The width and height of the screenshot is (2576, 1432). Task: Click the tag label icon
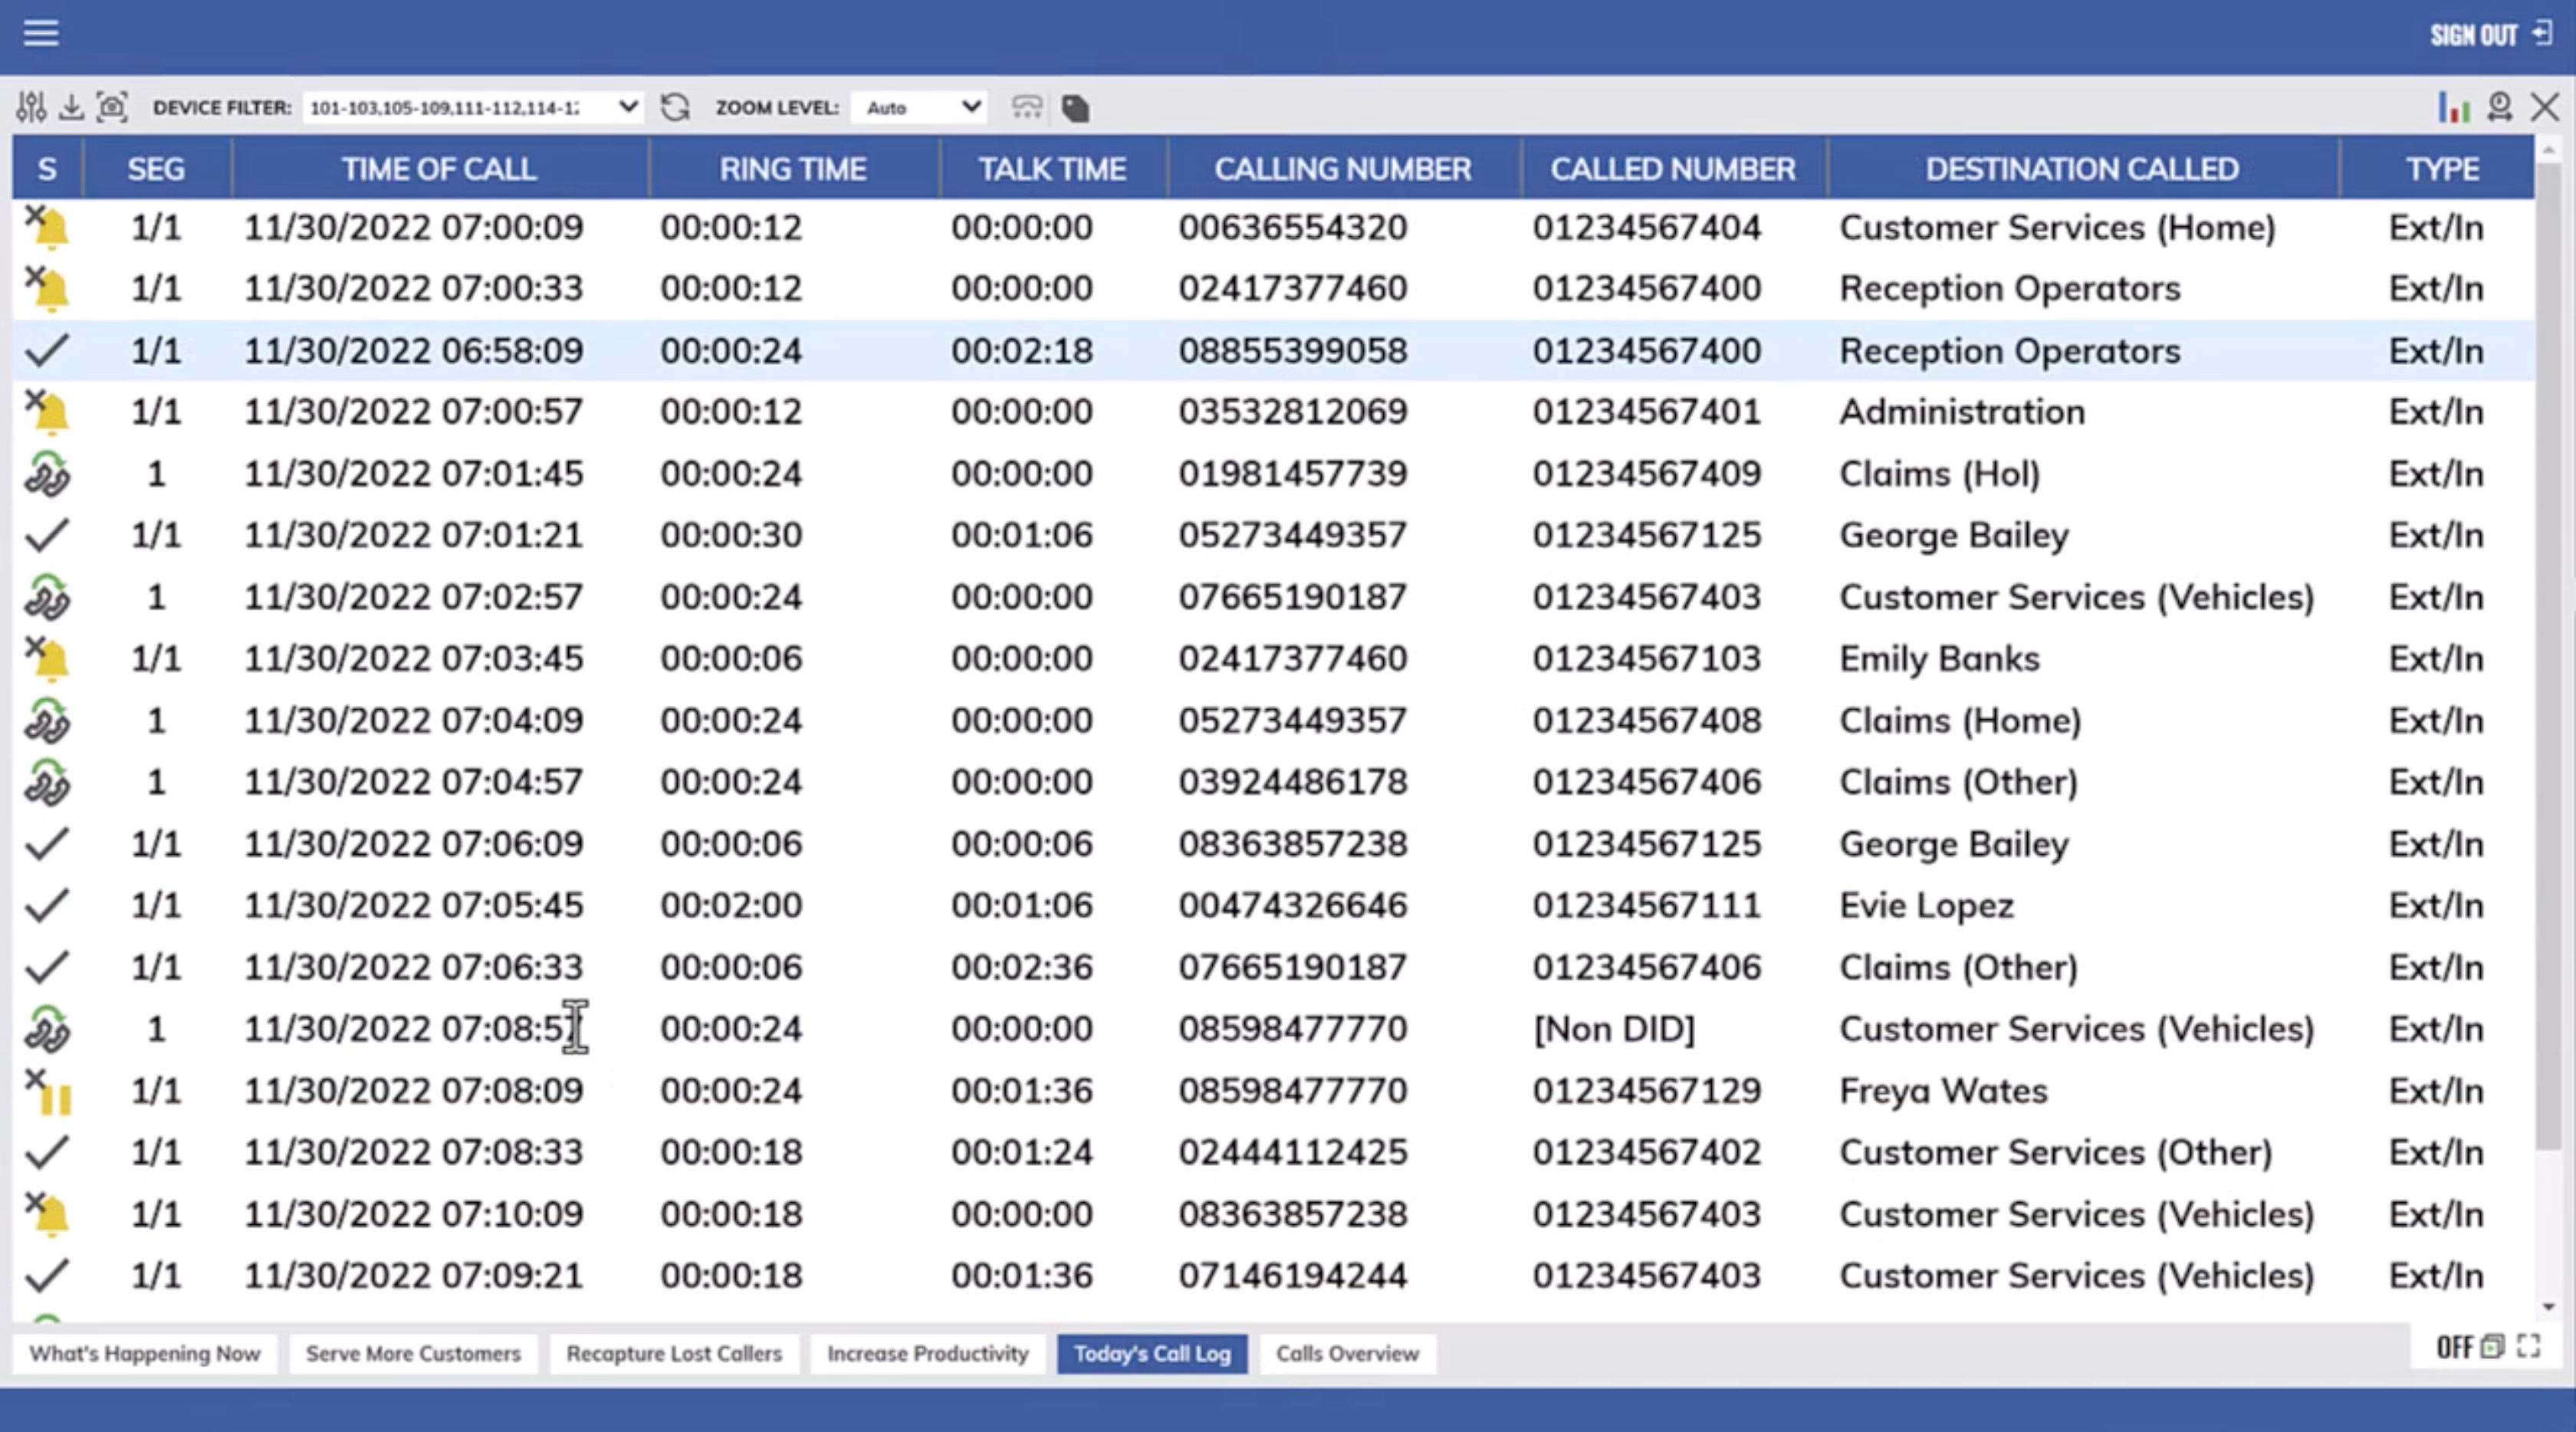[x=1075, y=108]
